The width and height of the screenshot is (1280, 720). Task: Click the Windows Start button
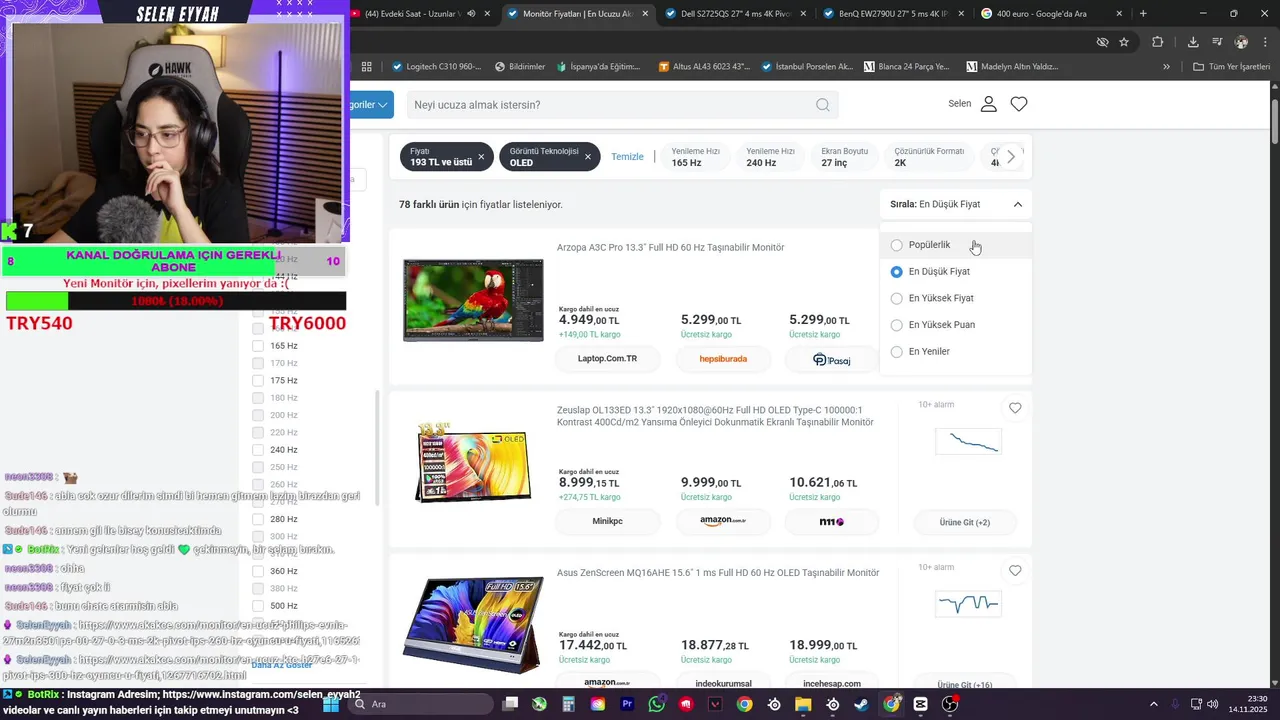coord(331,704)
